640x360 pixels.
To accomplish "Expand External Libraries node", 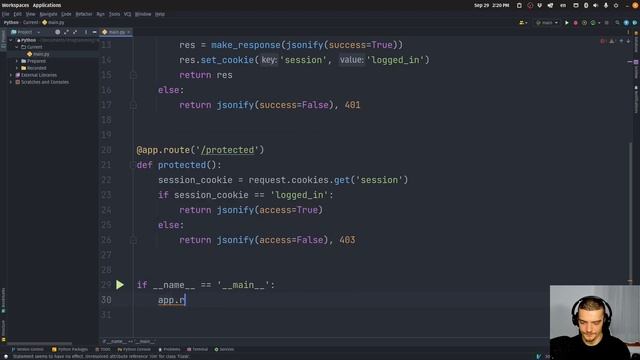I will click(x=11, y=75).
